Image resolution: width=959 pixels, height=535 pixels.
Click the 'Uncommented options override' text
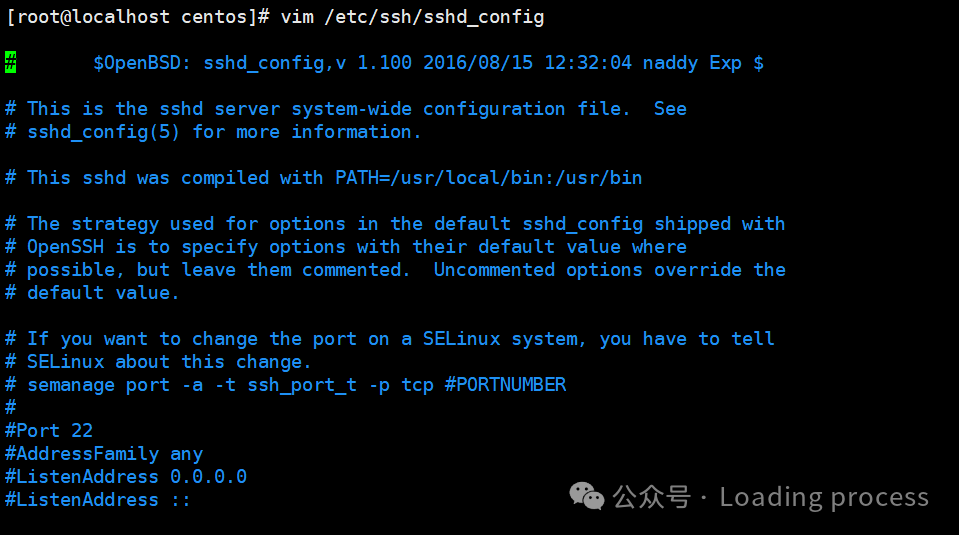[587, 270]
